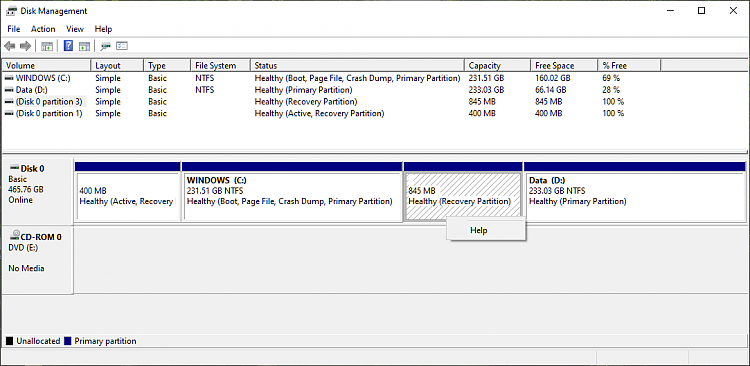
Task: Sort by the Volume column header
Action: click(46, 66)
